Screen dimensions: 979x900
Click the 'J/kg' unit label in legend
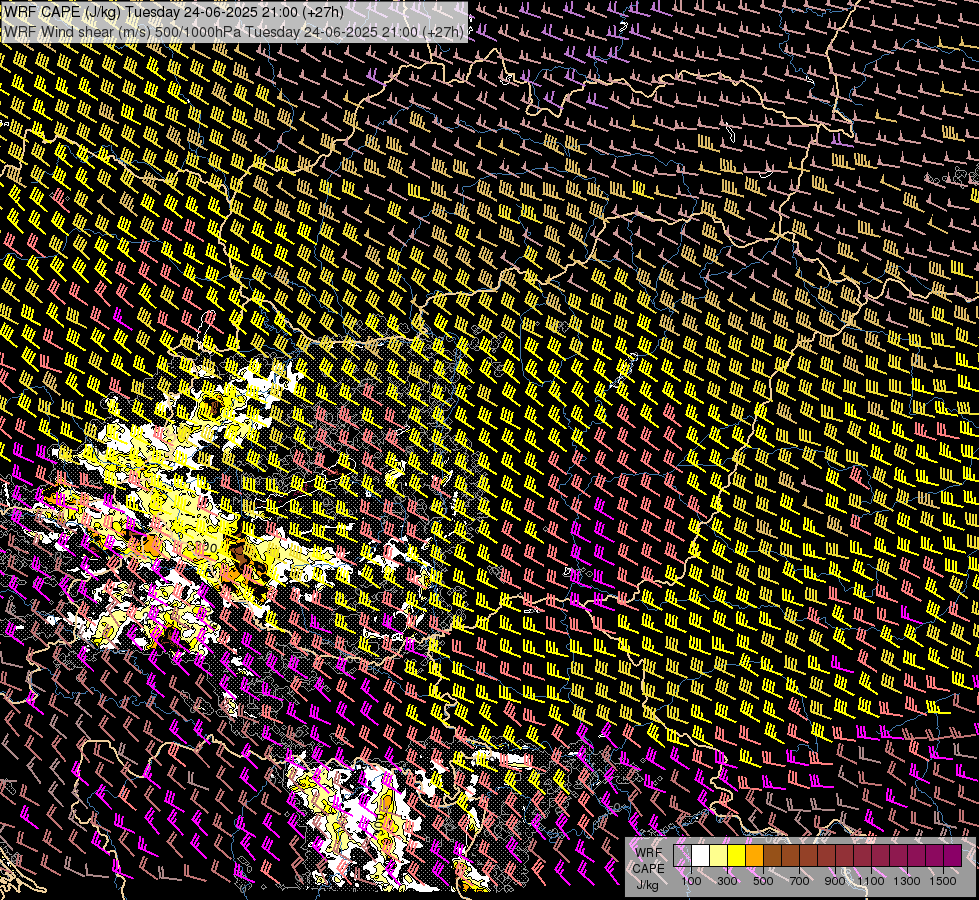click(648, 885)
